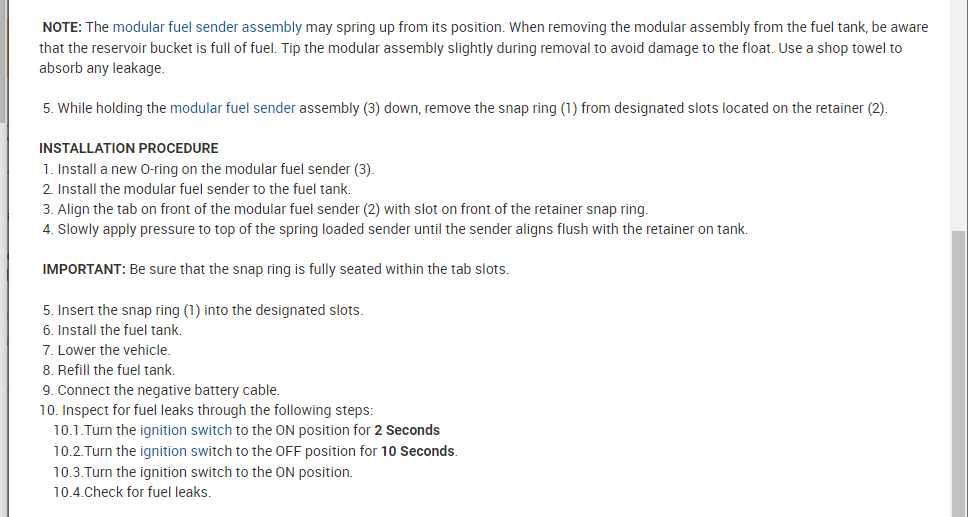Click the "Inspect for fuel leaks" step 10 text
968x517 pixels.
pyautogui.click(x=216, y=410)
